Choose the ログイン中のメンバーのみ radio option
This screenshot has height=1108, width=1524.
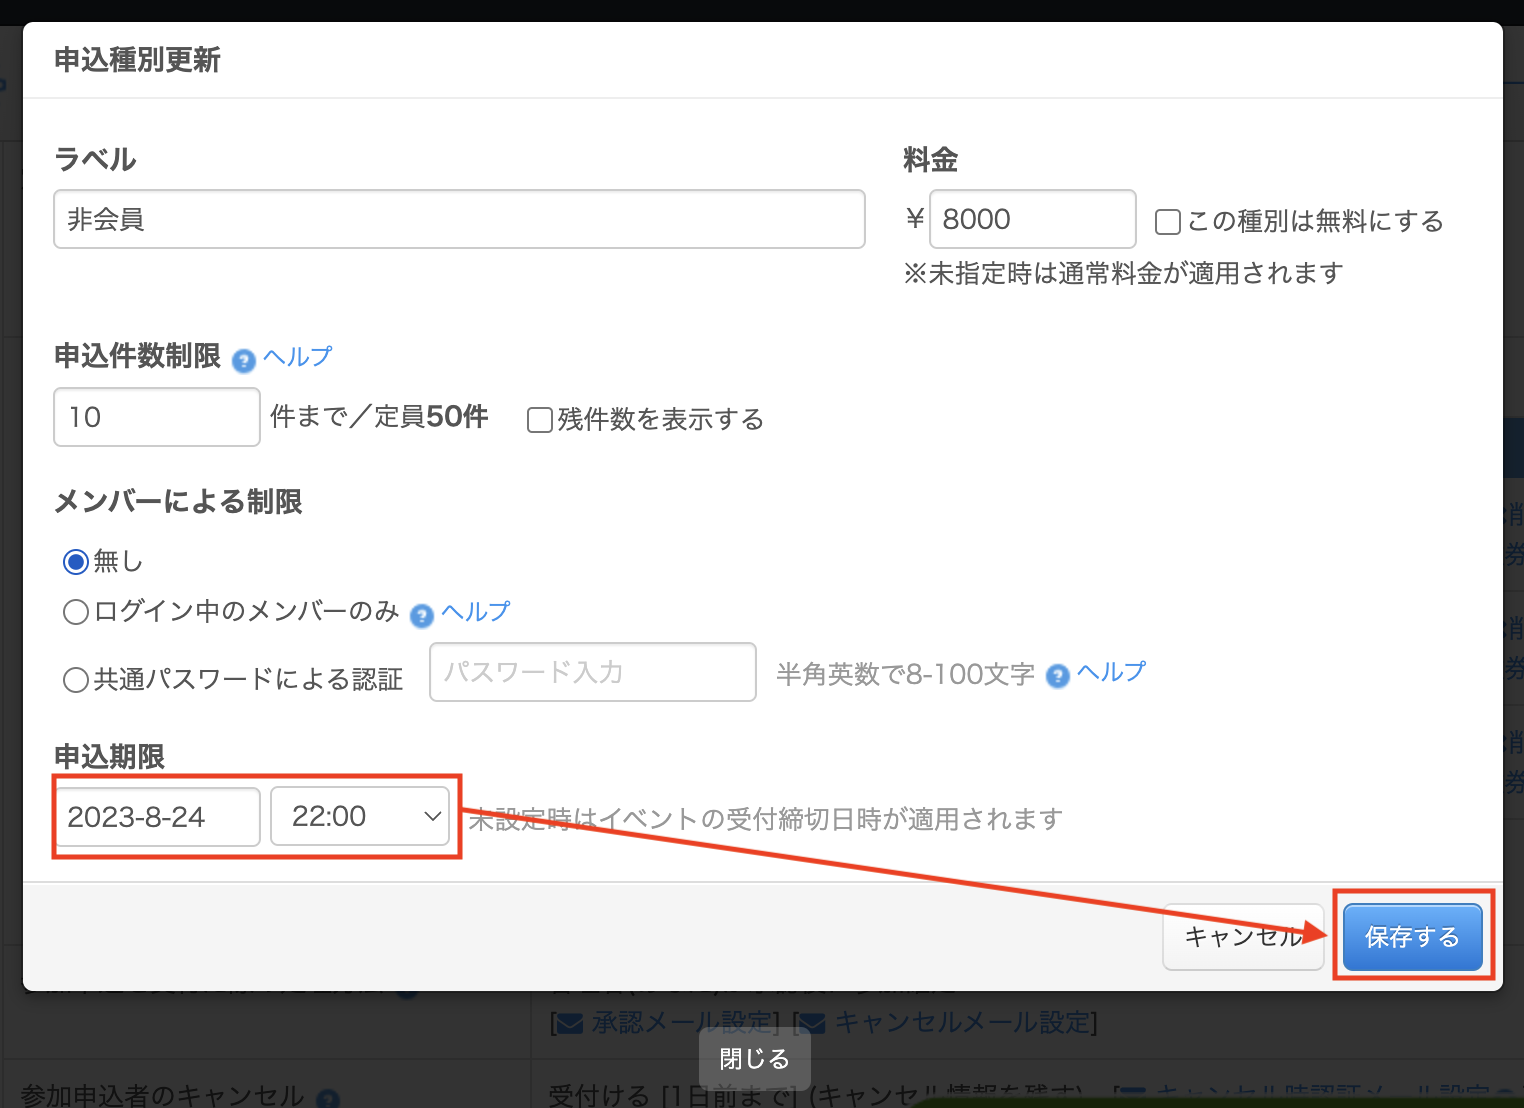[76, 612]
